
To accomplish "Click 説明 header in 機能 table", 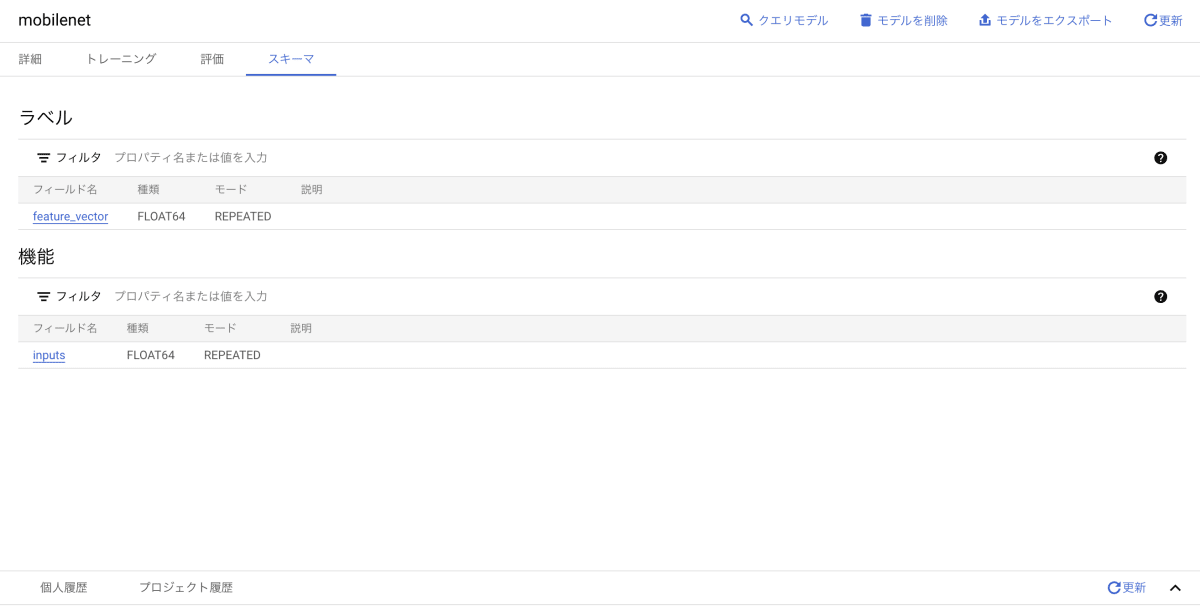I will pyautogui.click(x=301, y=329).
